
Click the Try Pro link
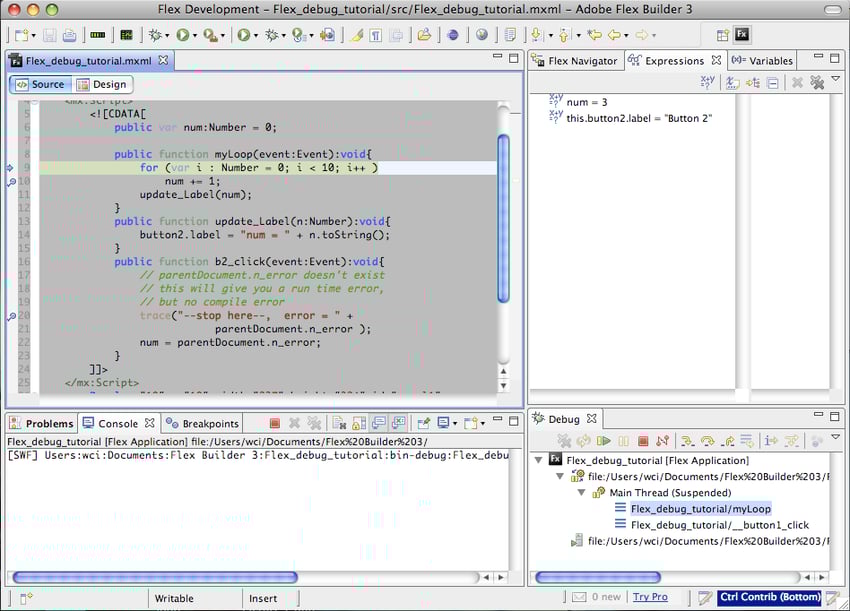coord(650,597)
